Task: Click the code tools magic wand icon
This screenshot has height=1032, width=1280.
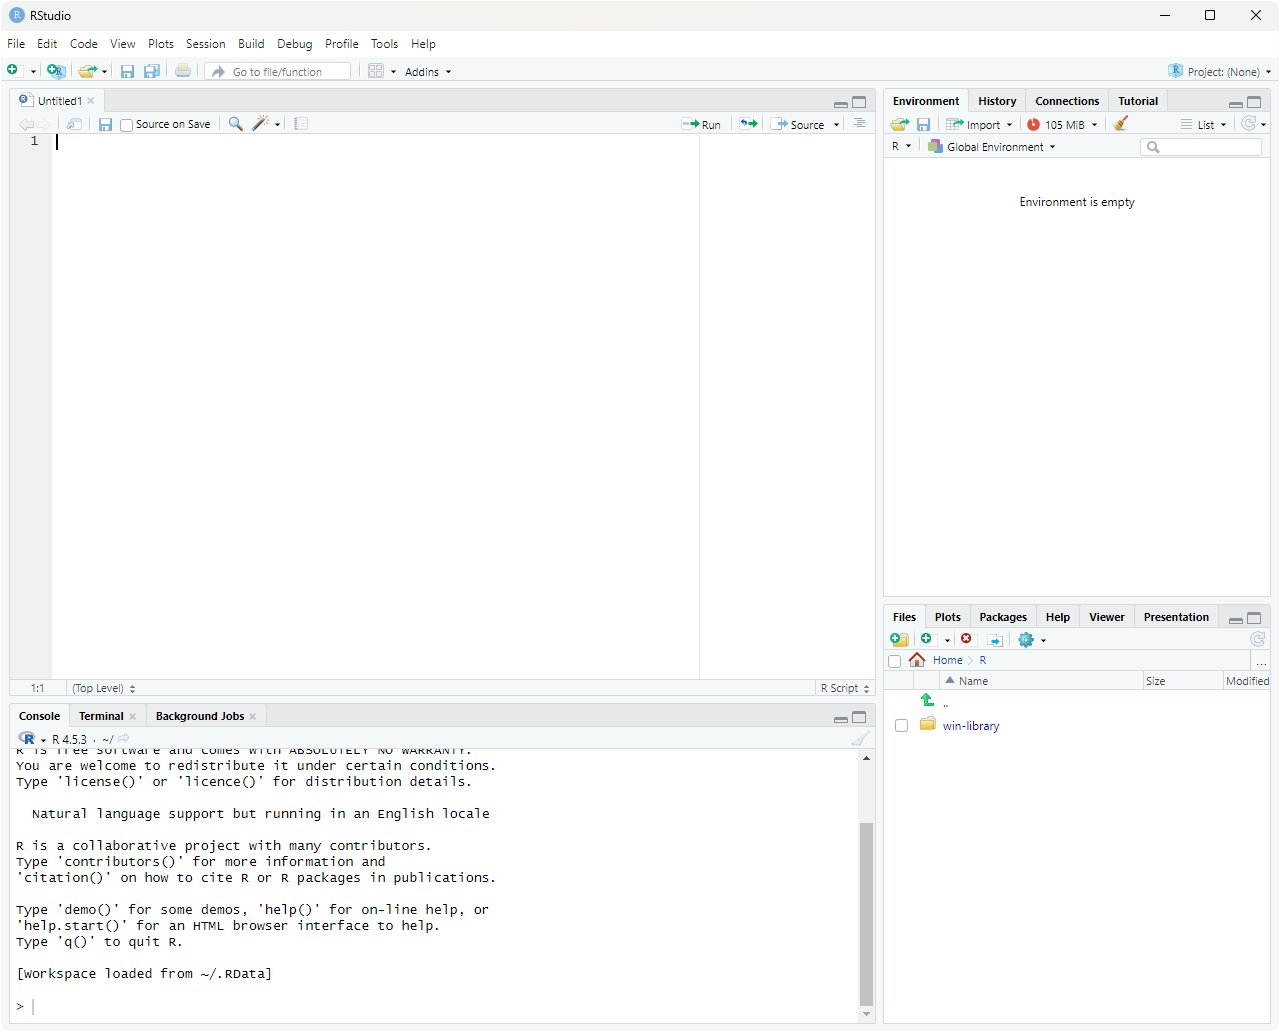Action: point(261,124)
